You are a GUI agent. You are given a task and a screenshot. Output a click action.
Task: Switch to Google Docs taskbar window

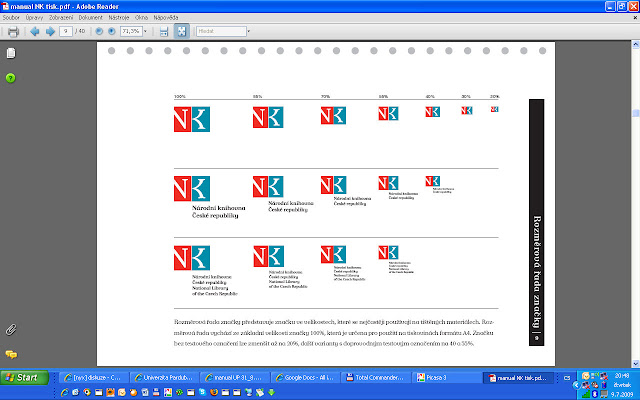click(306, 378)
